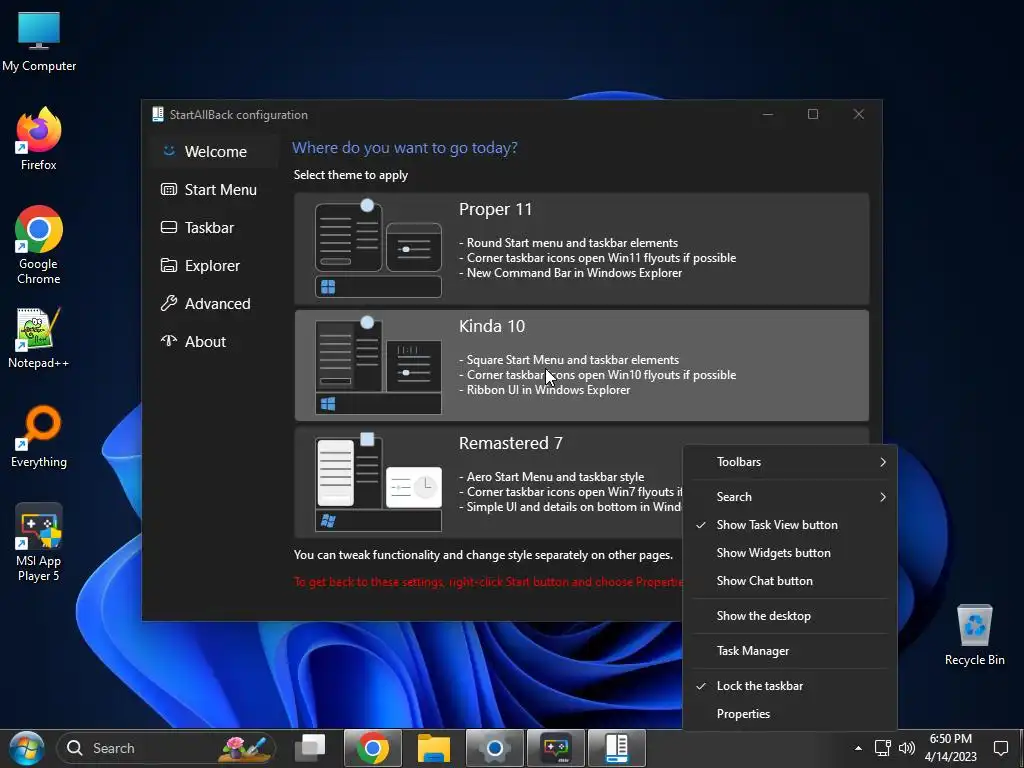Viewport: 1024px width, 768px height.
Task: Switch to Chrome in the taskbar
Action: [x=372, y=748]
